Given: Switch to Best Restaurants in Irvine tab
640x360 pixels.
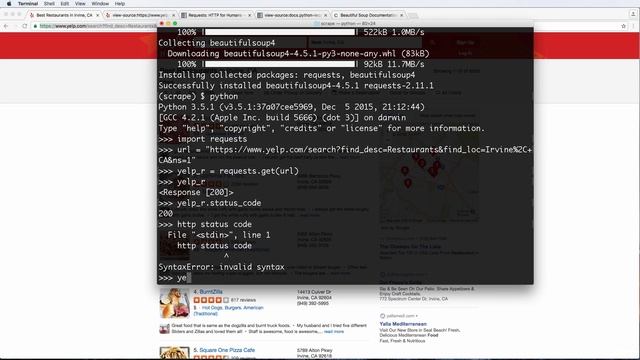Looking at the screenshot, I should (x=64, y=15).
